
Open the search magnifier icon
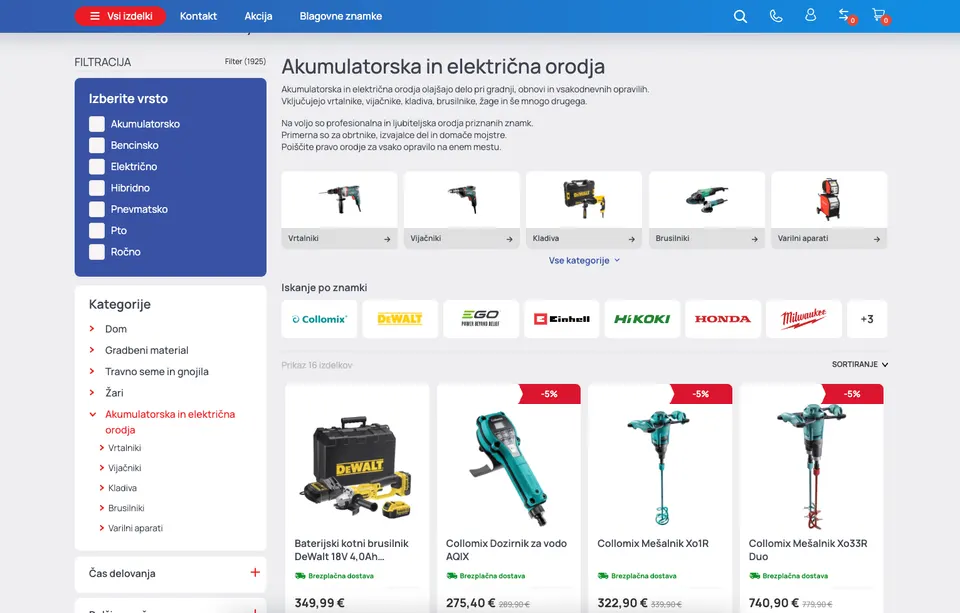(x=740, y=17)
